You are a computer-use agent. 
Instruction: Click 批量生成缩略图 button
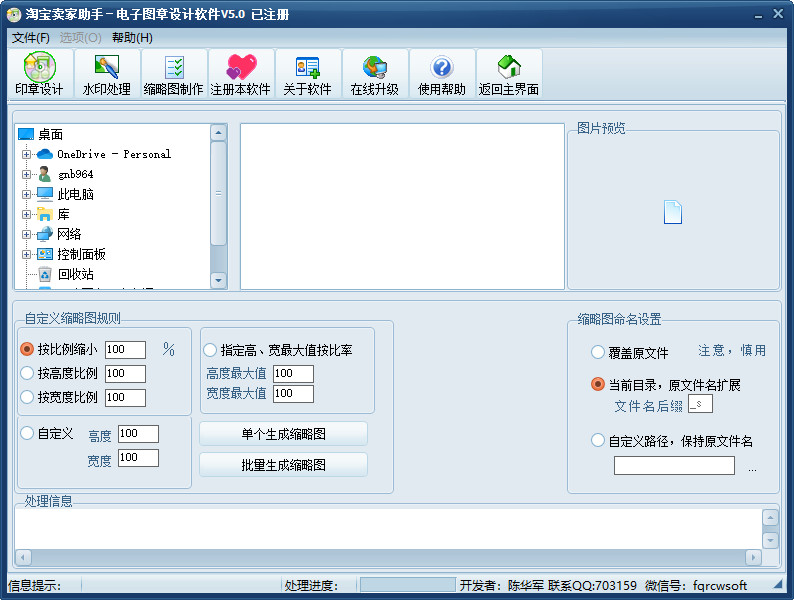click(x=284, y=465)
